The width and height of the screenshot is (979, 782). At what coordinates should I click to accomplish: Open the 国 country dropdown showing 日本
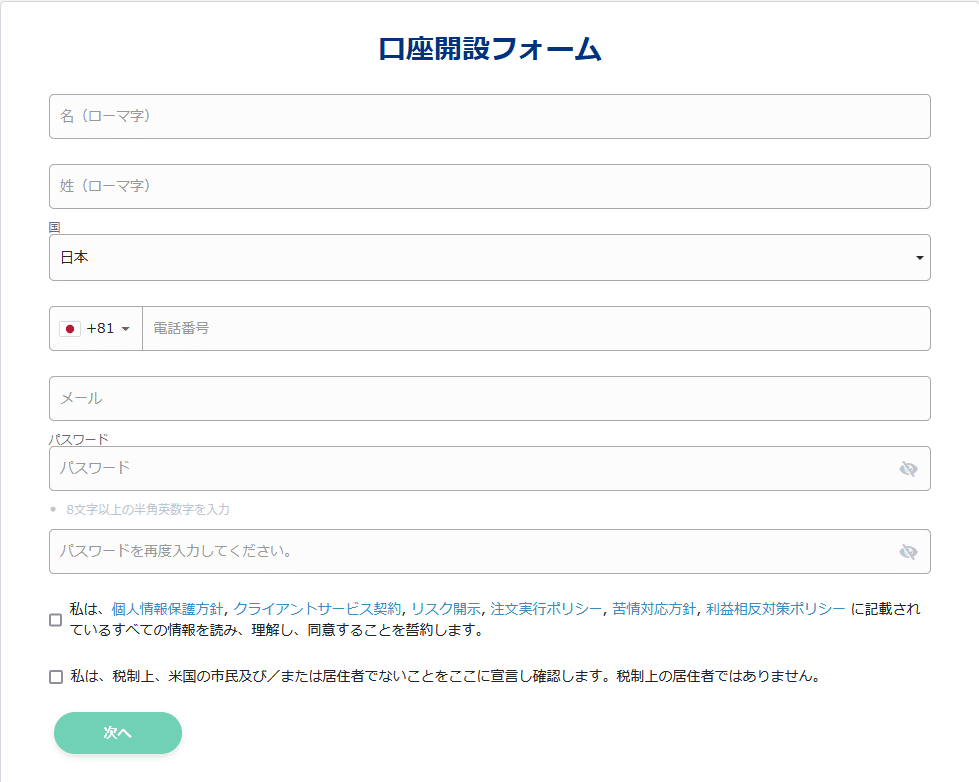pos(490,257)
